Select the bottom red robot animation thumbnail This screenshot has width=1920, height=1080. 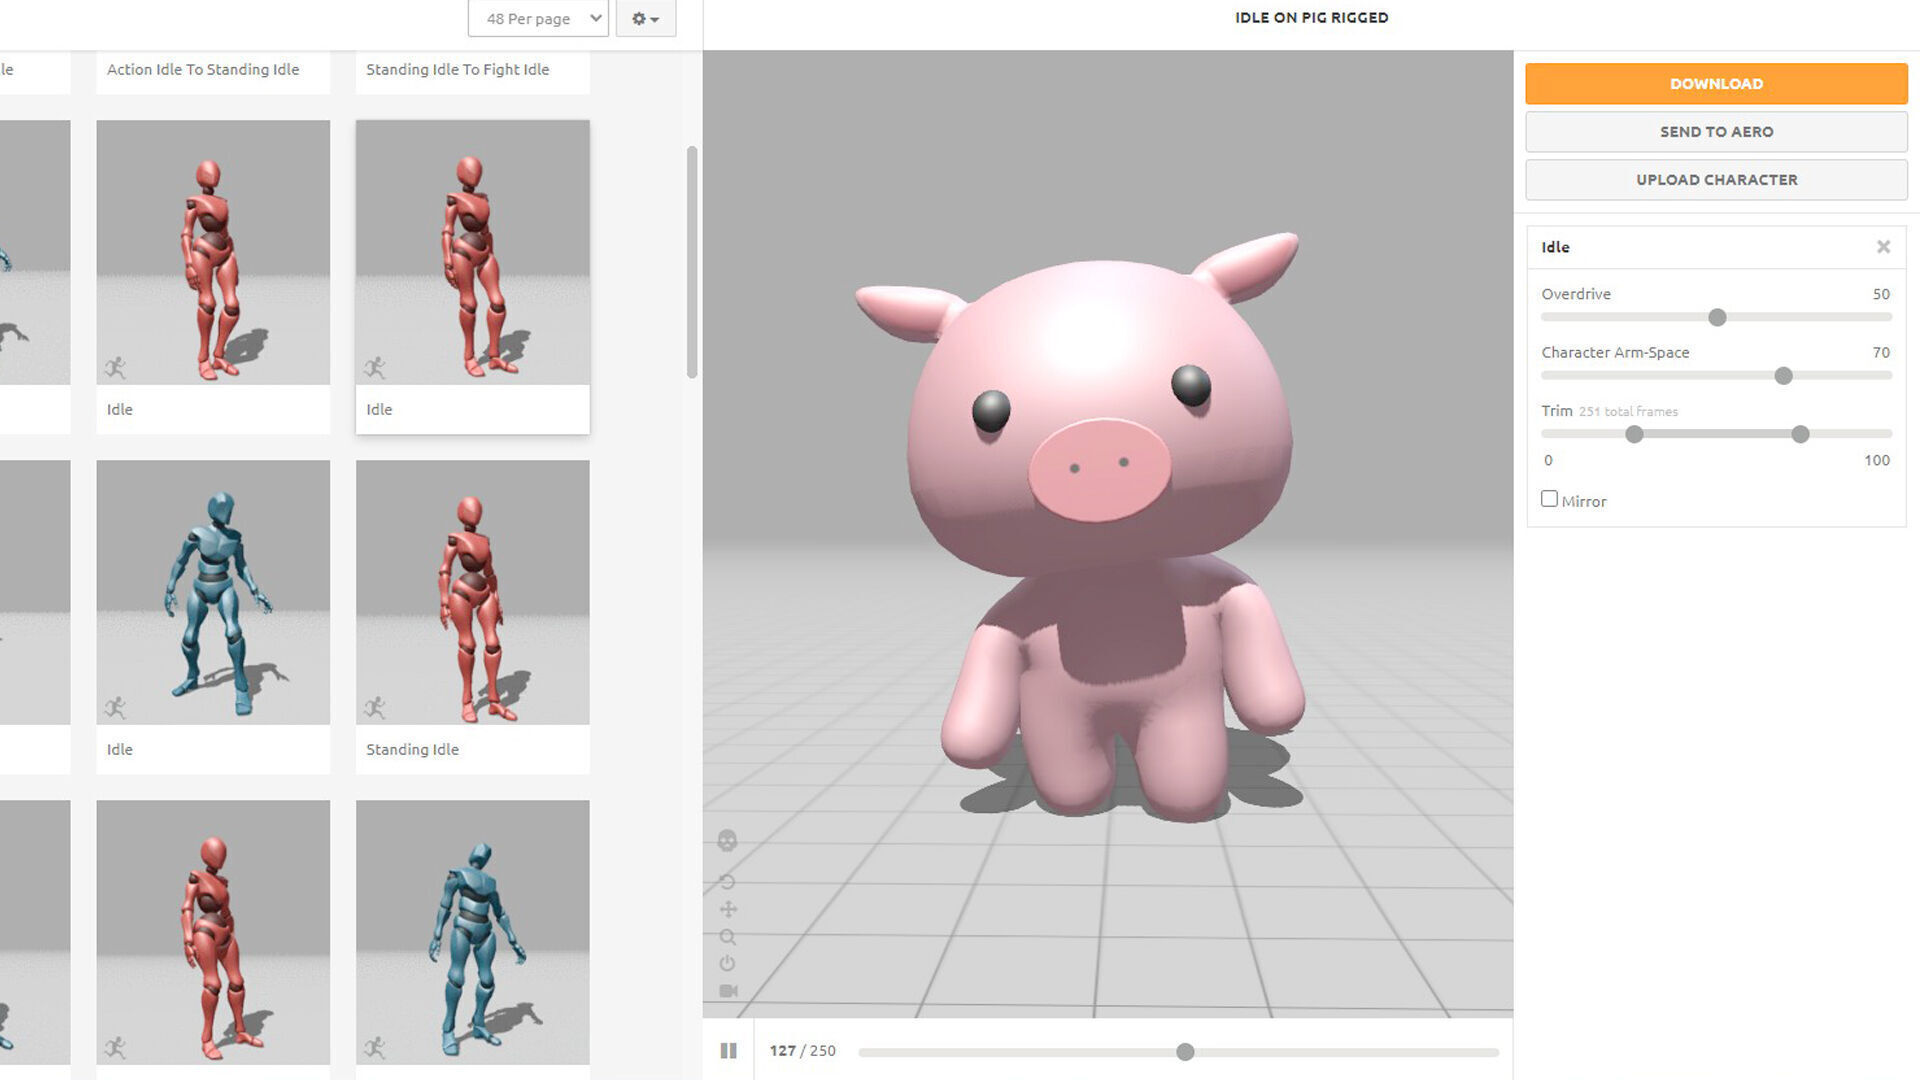pyautogui.click(x=213, y=932)
